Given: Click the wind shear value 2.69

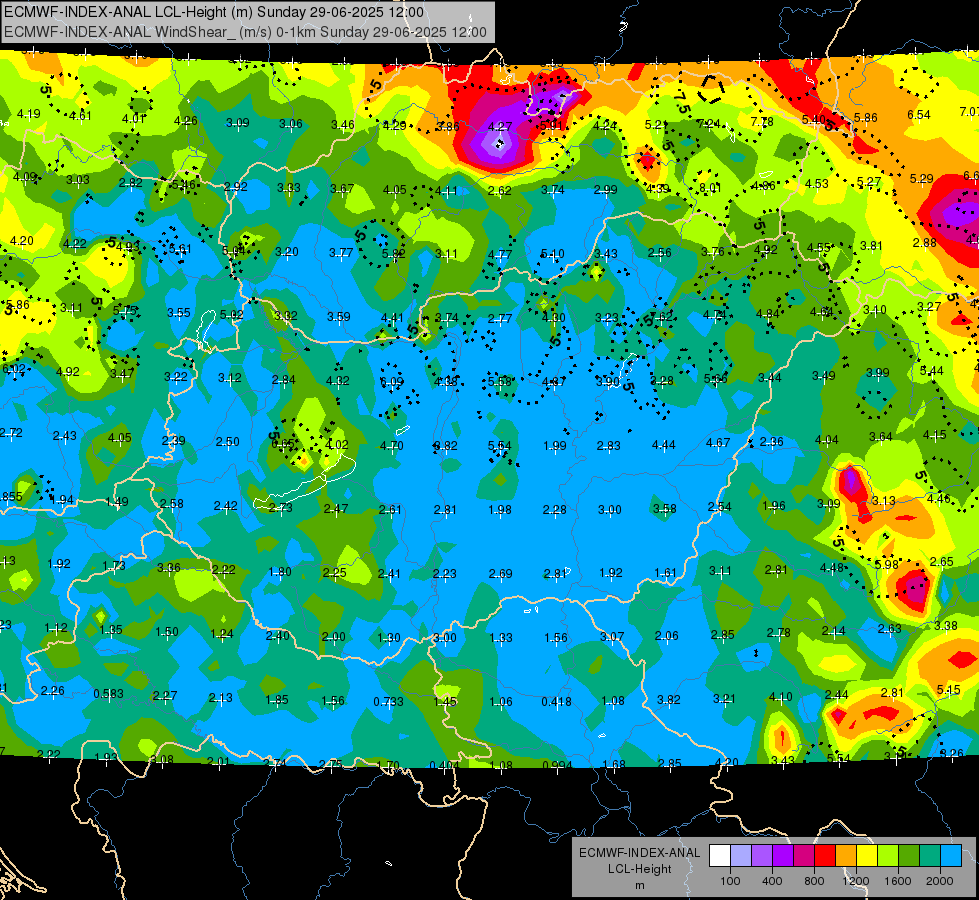Looking at the screenshot, I should pyautogui.click(x=501, y=574).
